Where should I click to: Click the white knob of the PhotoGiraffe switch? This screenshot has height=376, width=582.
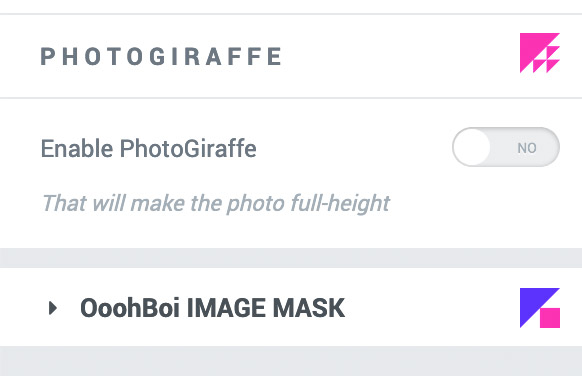coord(472,147)
